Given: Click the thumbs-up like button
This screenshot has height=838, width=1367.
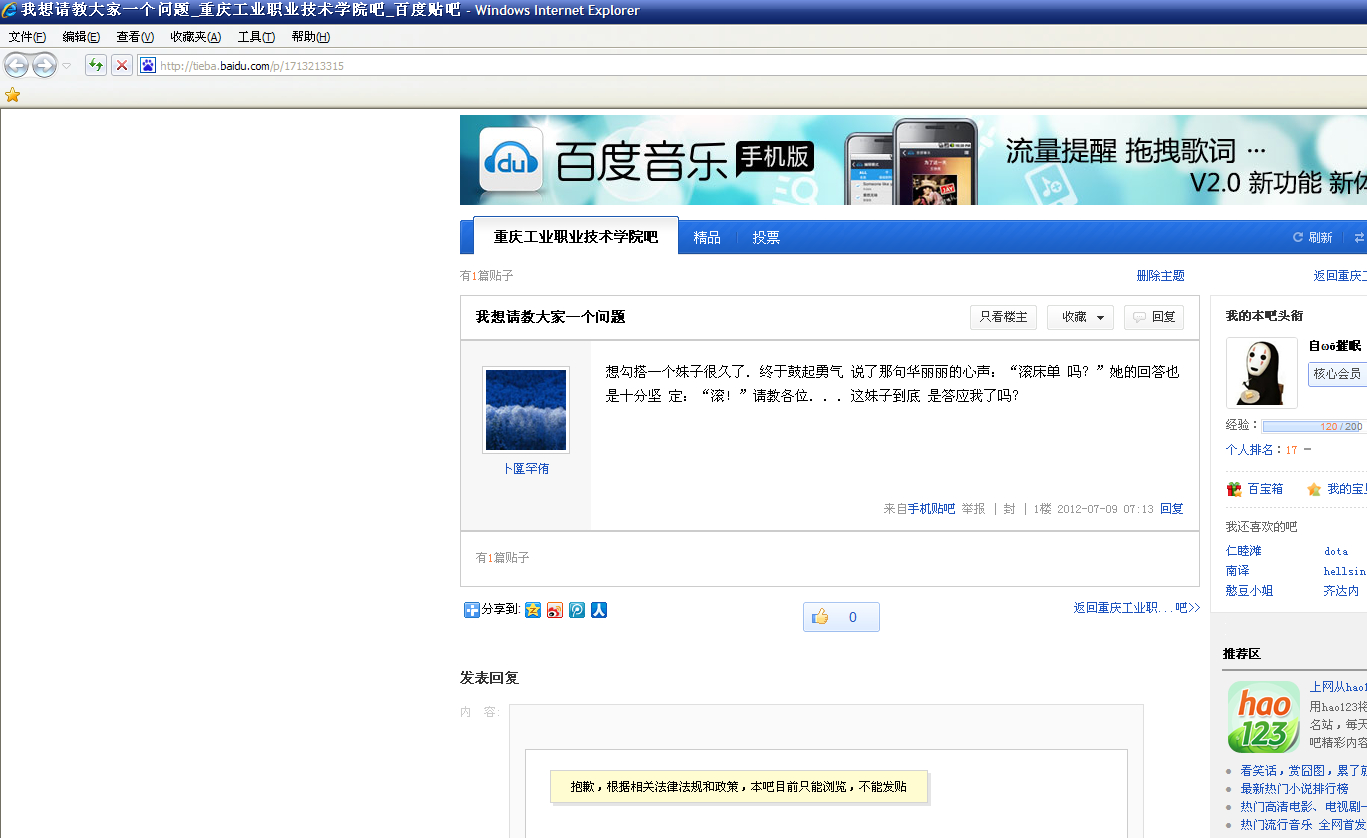Looking at the screenshot, I should (841, 617).
